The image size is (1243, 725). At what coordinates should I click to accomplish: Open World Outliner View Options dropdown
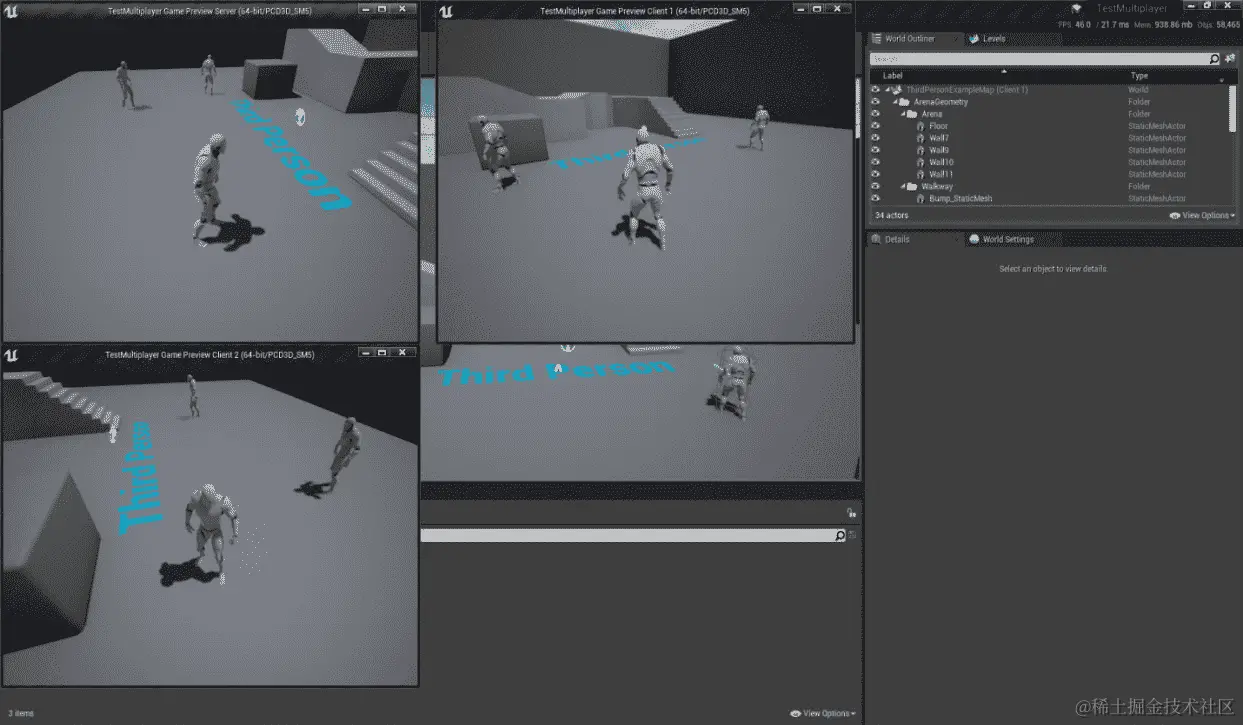(1203, 215)
